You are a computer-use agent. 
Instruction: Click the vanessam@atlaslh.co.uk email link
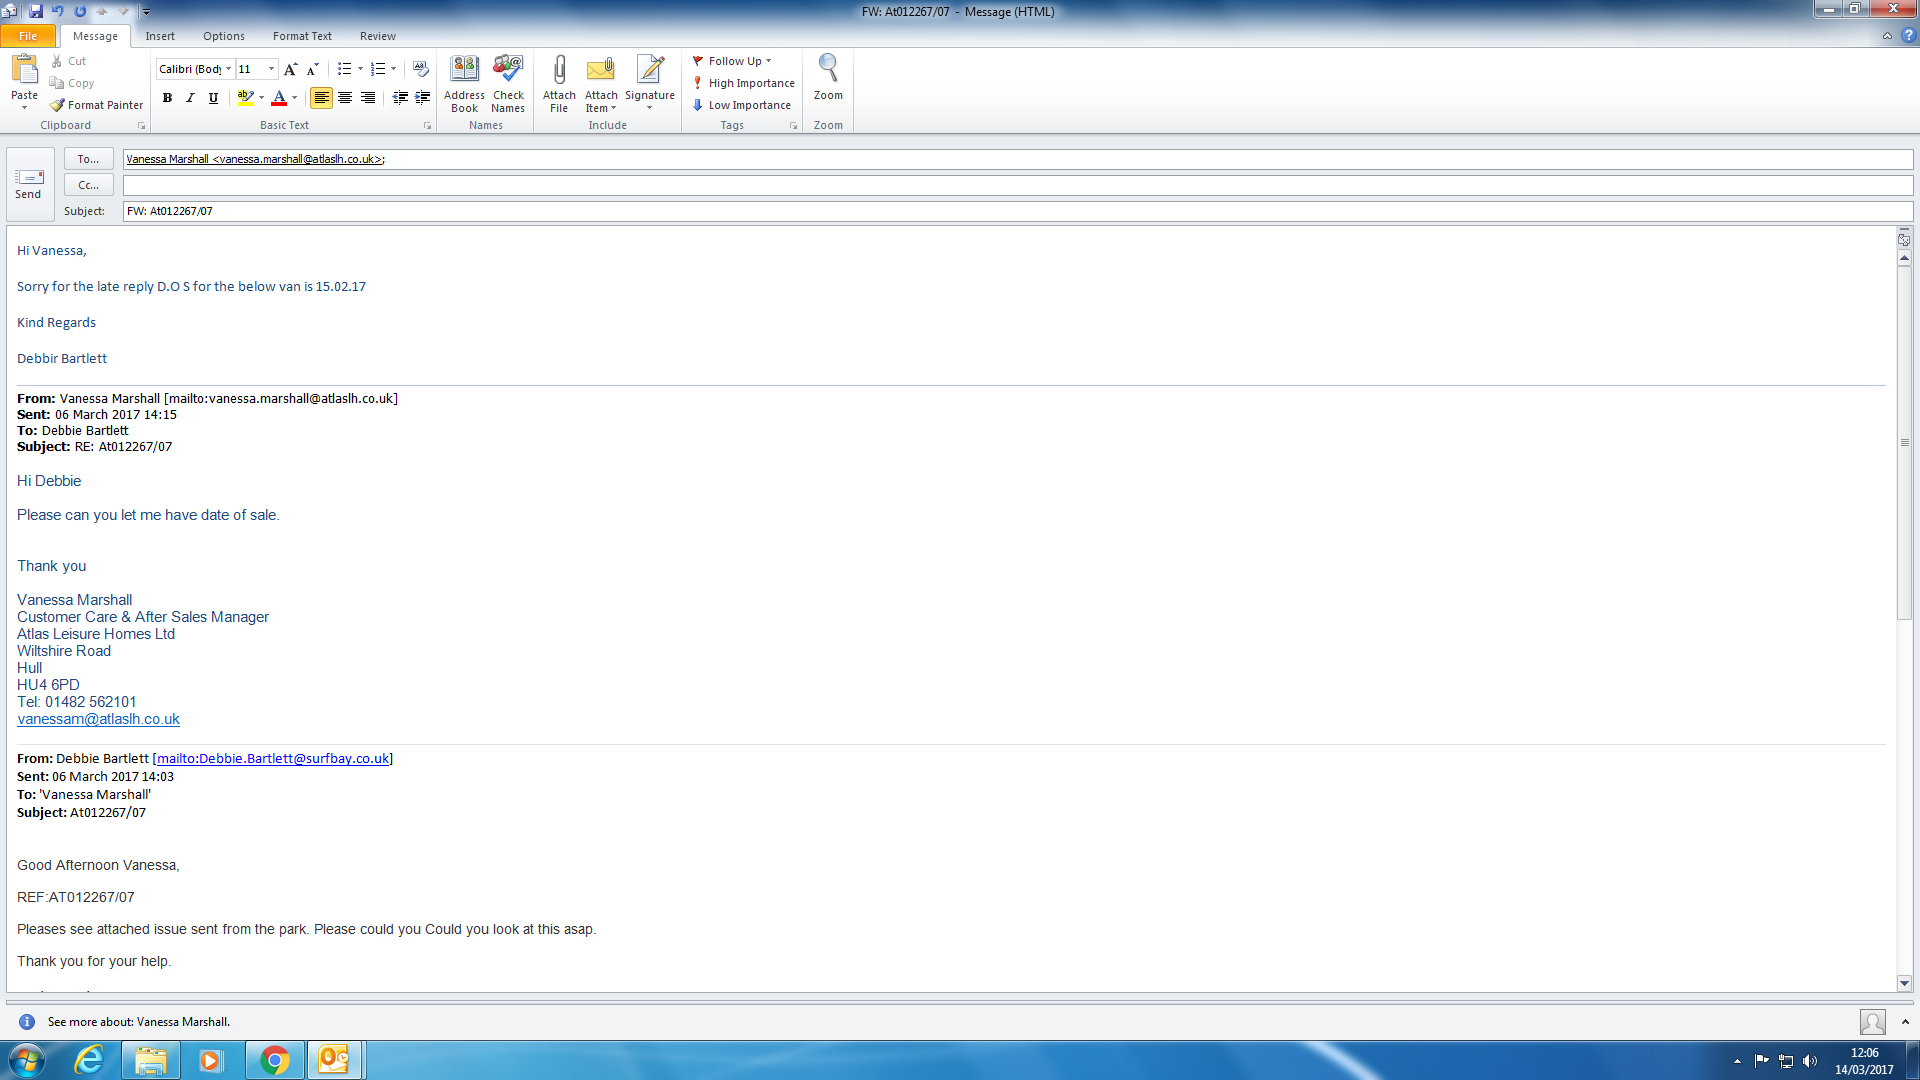click(98, 719)
